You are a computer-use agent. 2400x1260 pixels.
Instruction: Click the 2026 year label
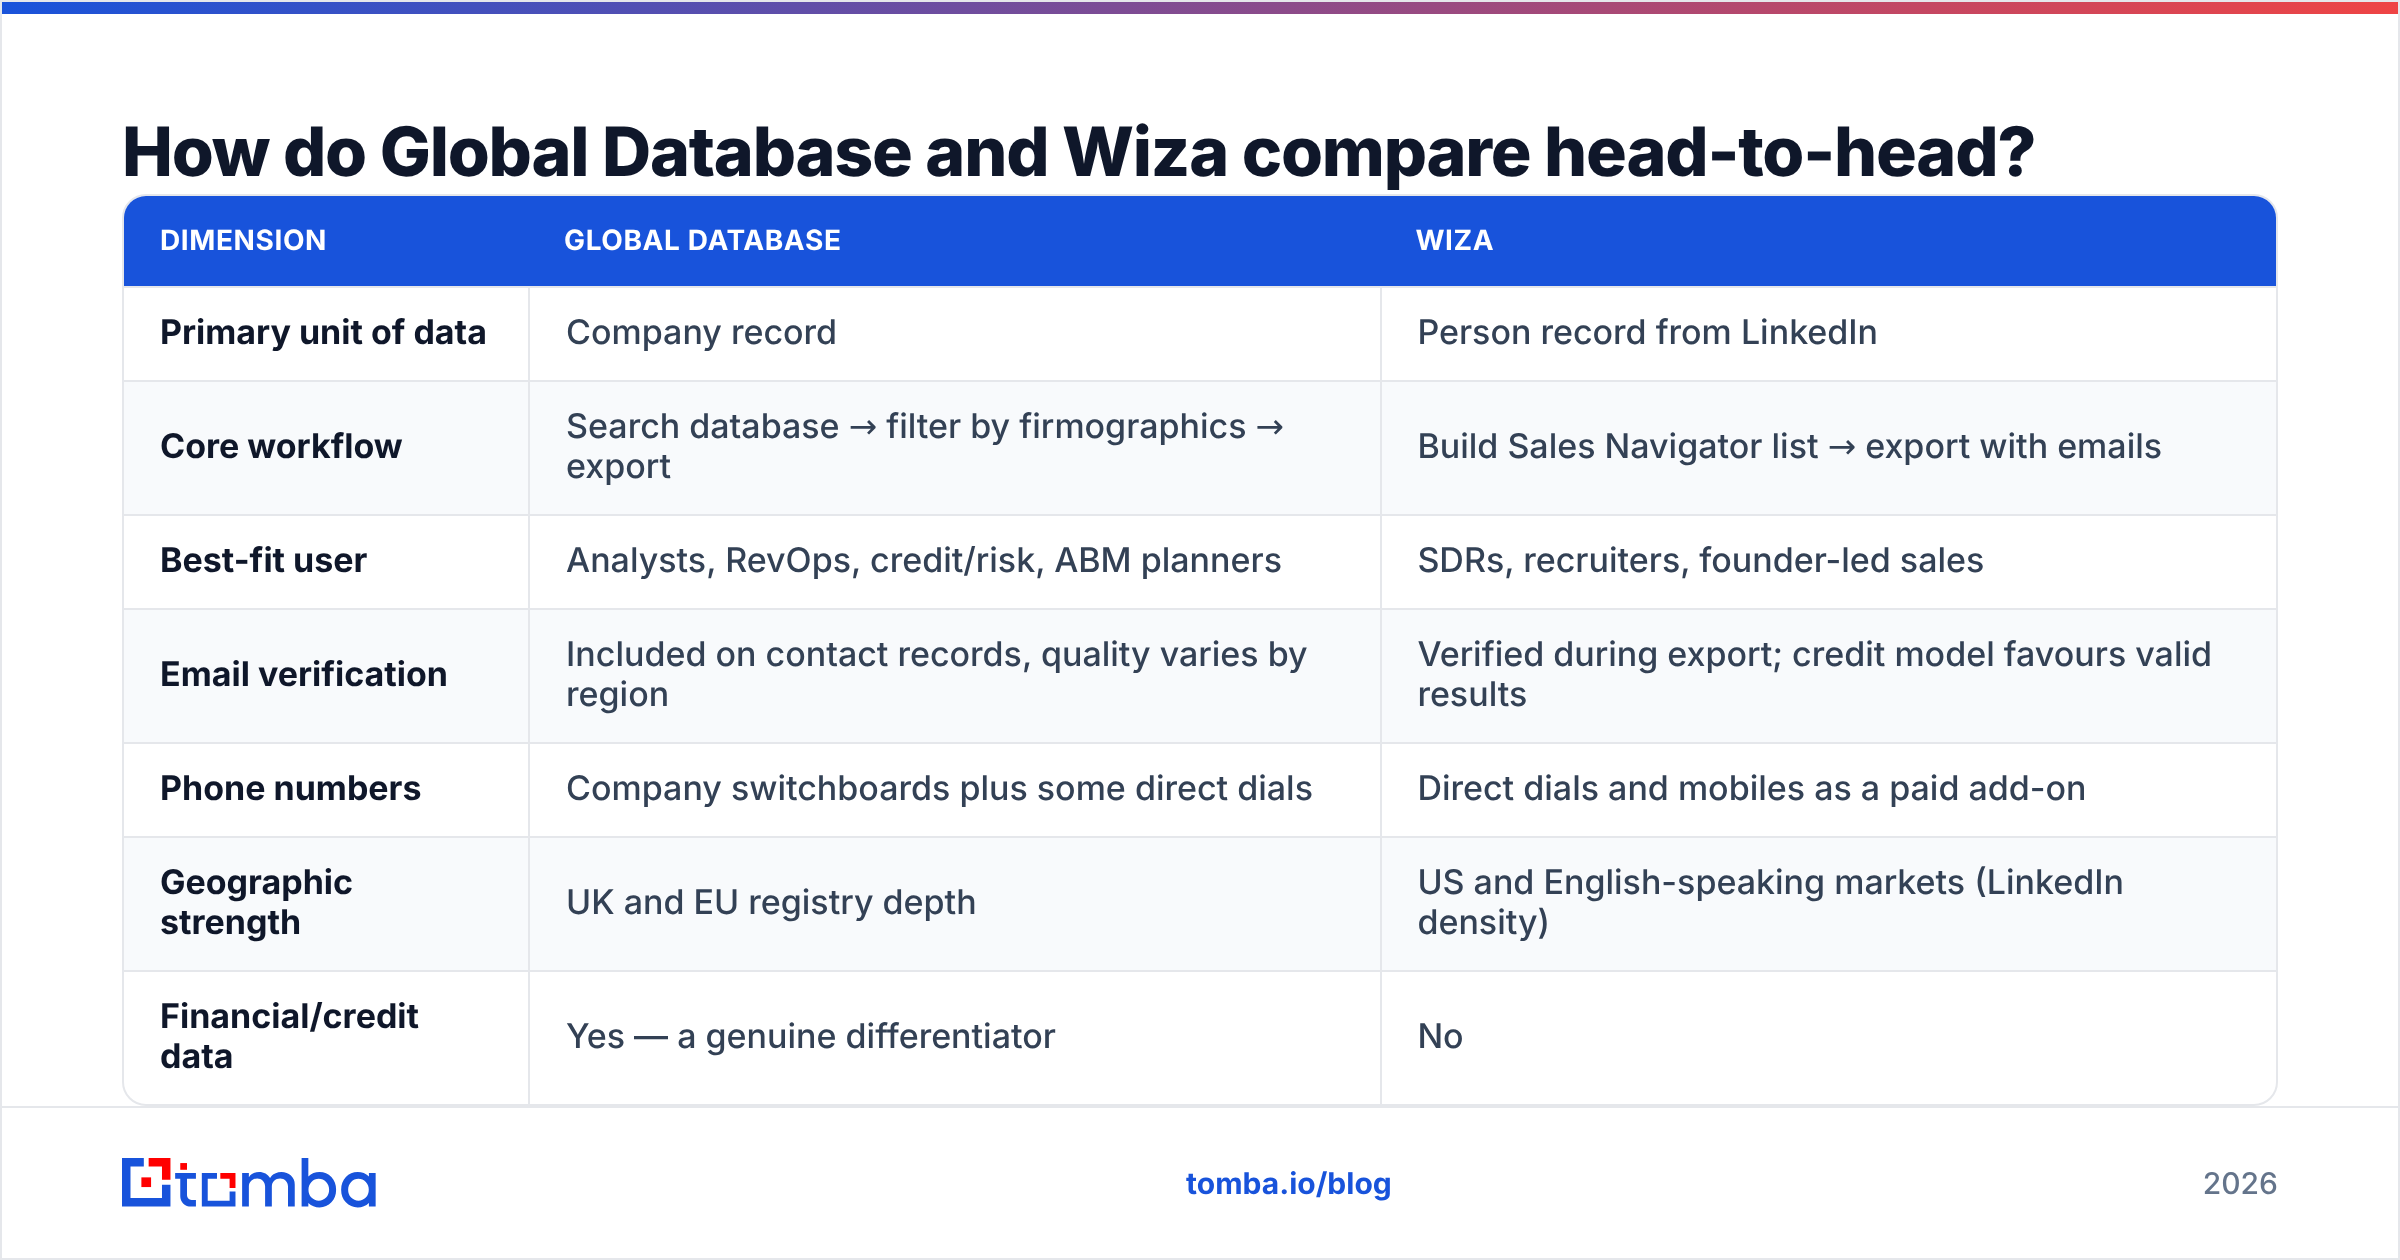[x=2240, y=1184]
